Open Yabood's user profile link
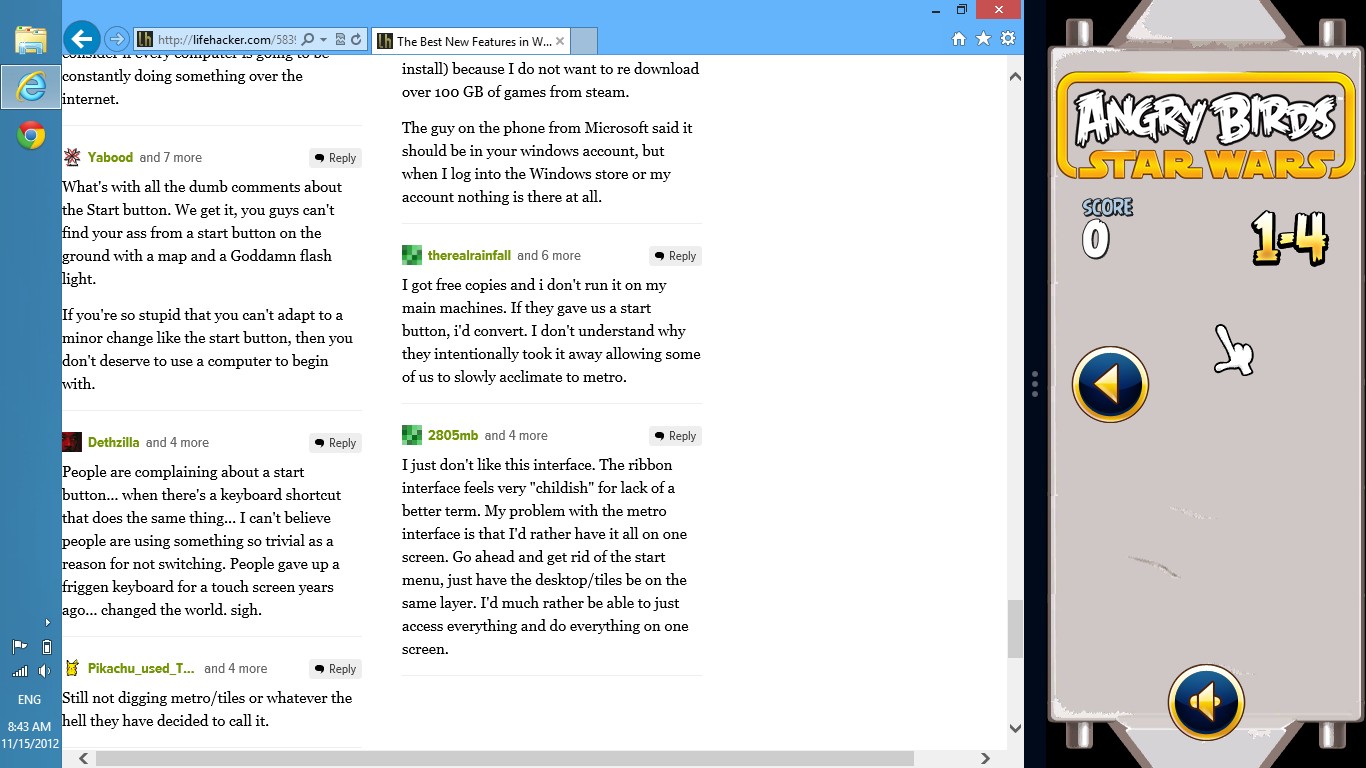 110,157
